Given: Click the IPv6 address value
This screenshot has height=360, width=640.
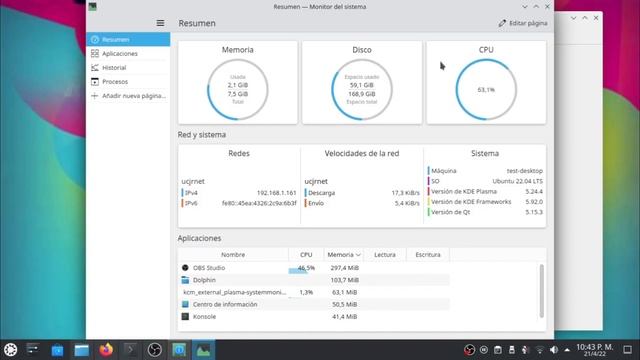Looking at the screenshot, I should tap(259, 203).
